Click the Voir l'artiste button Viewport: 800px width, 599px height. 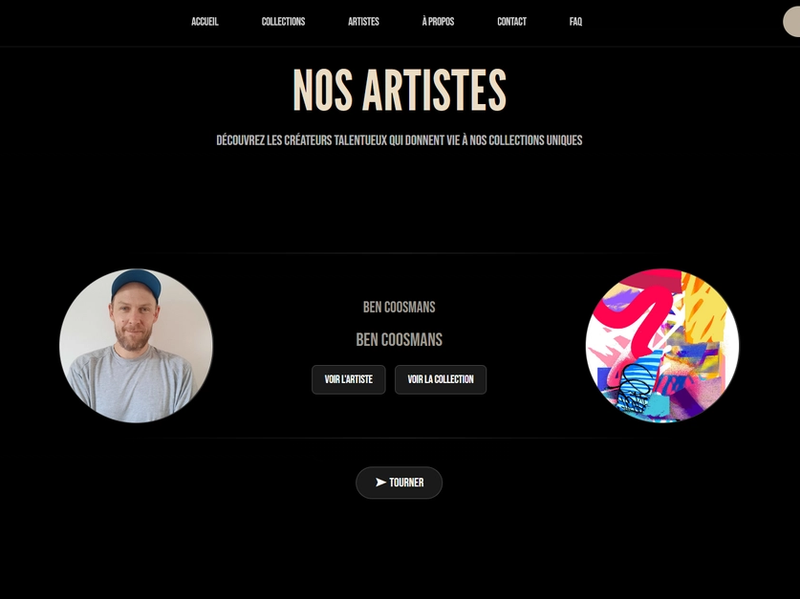pyautogui.click(x=348, y=380)
